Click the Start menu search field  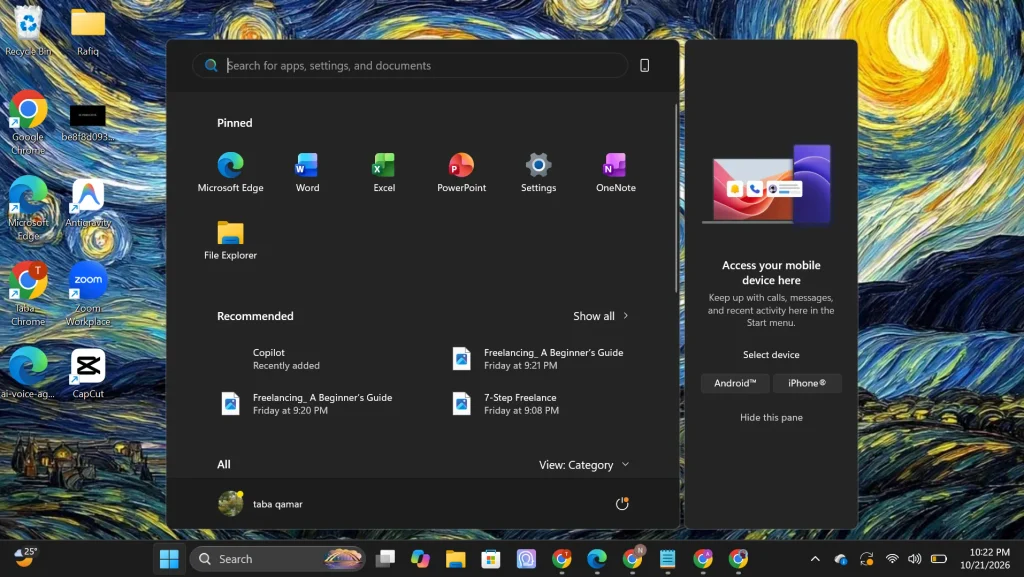410,65
